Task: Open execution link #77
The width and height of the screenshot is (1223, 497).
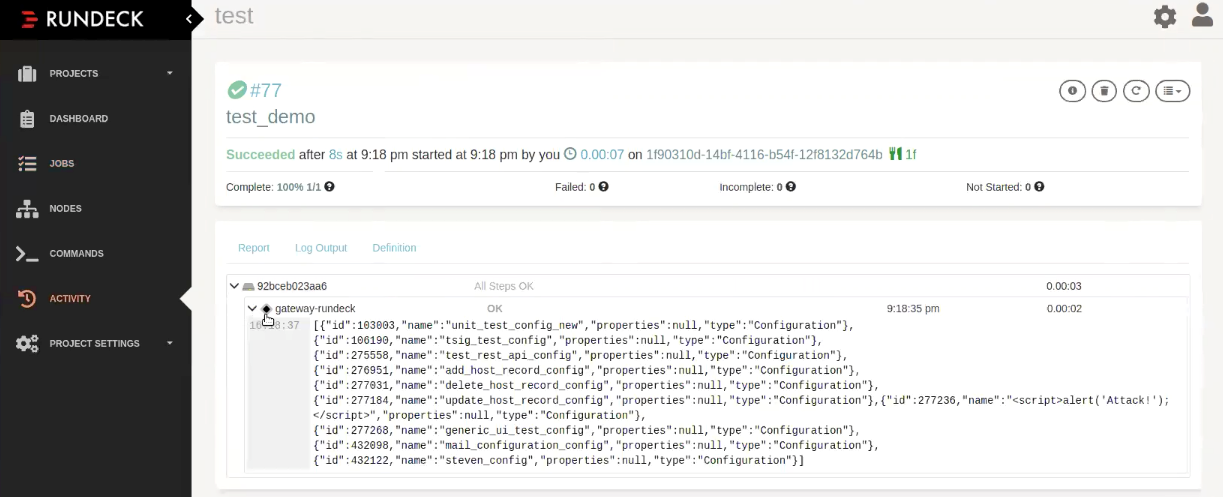Action: (x=266, y=91)
